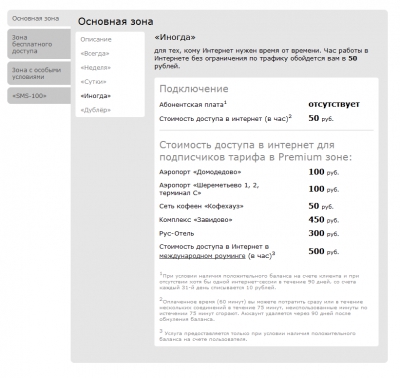
Task: Click the Premium зона section heading
Action: (x=255, y=151)
